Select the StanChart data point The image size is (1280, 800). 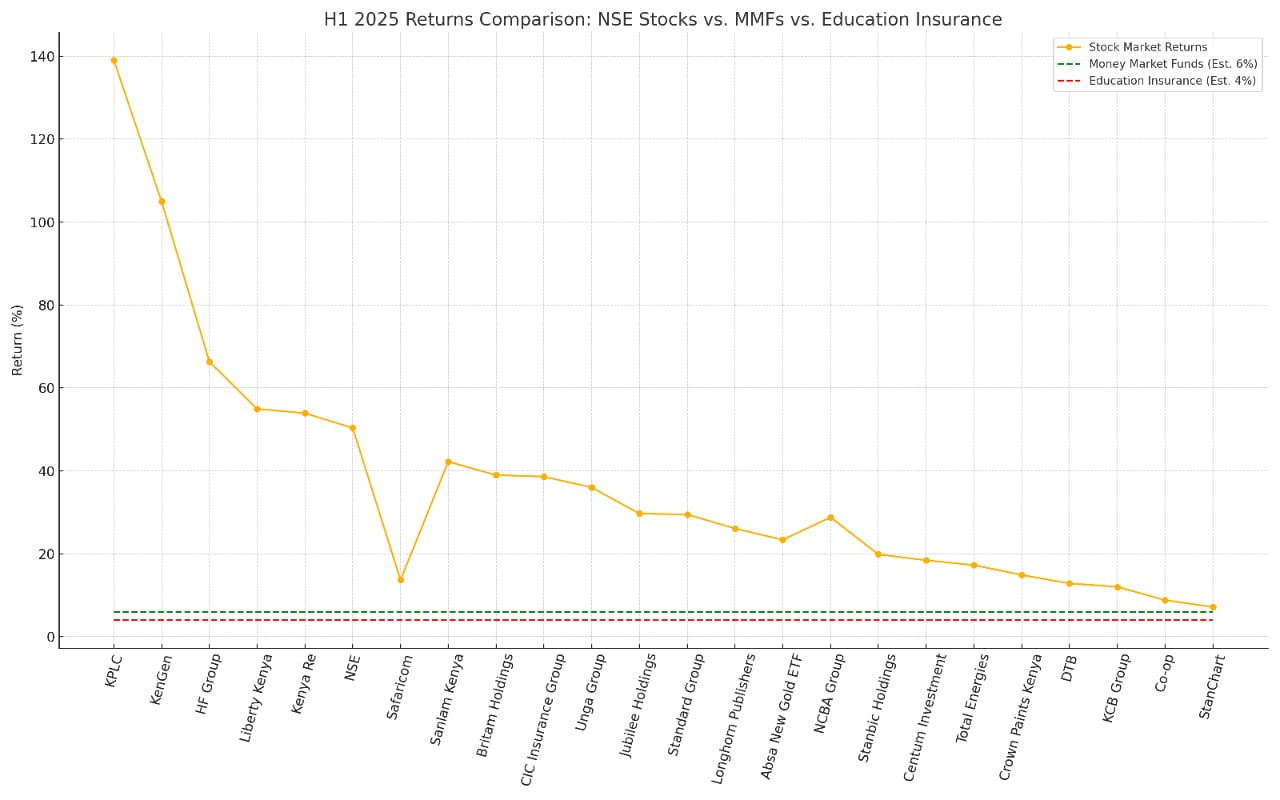[x=1213, y=607]
